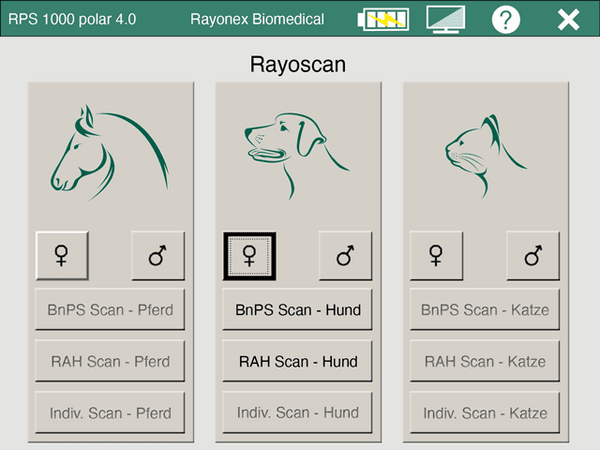Select female symbol for horse
The image size is (600, 450).
[x=62, y=256]
